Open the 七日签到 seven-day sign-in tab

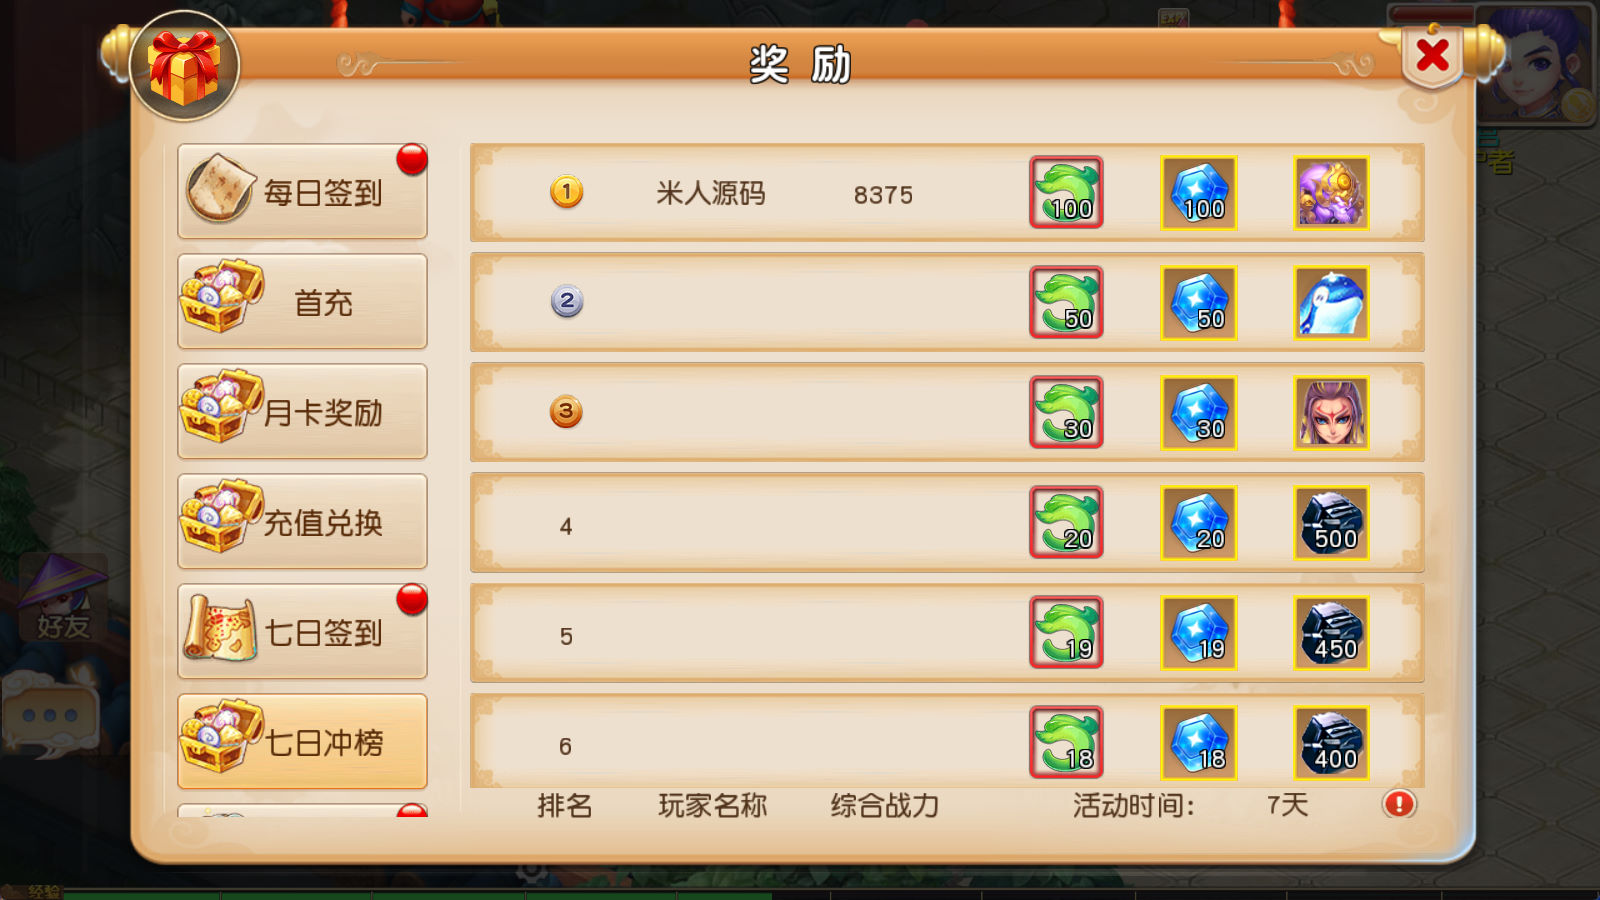pyautogui.click(x=302, y=631)
